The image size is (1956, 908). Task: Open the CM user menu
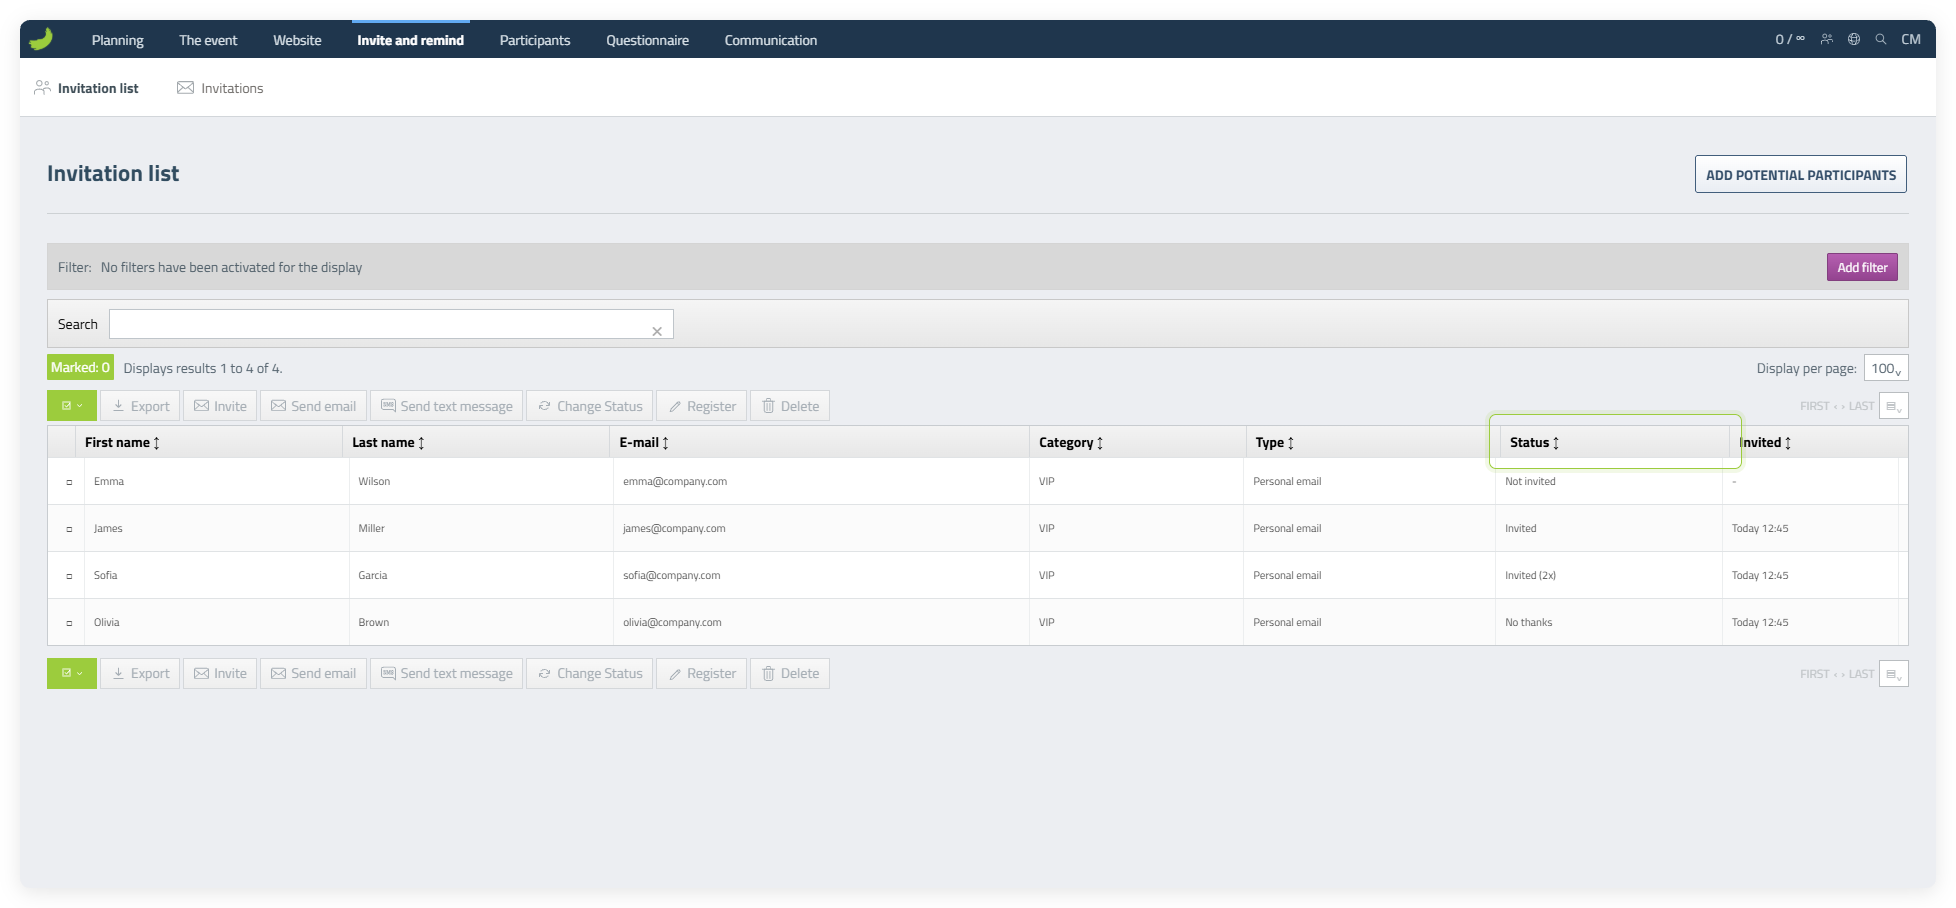pyautogui.click(x=1911, y=39)
